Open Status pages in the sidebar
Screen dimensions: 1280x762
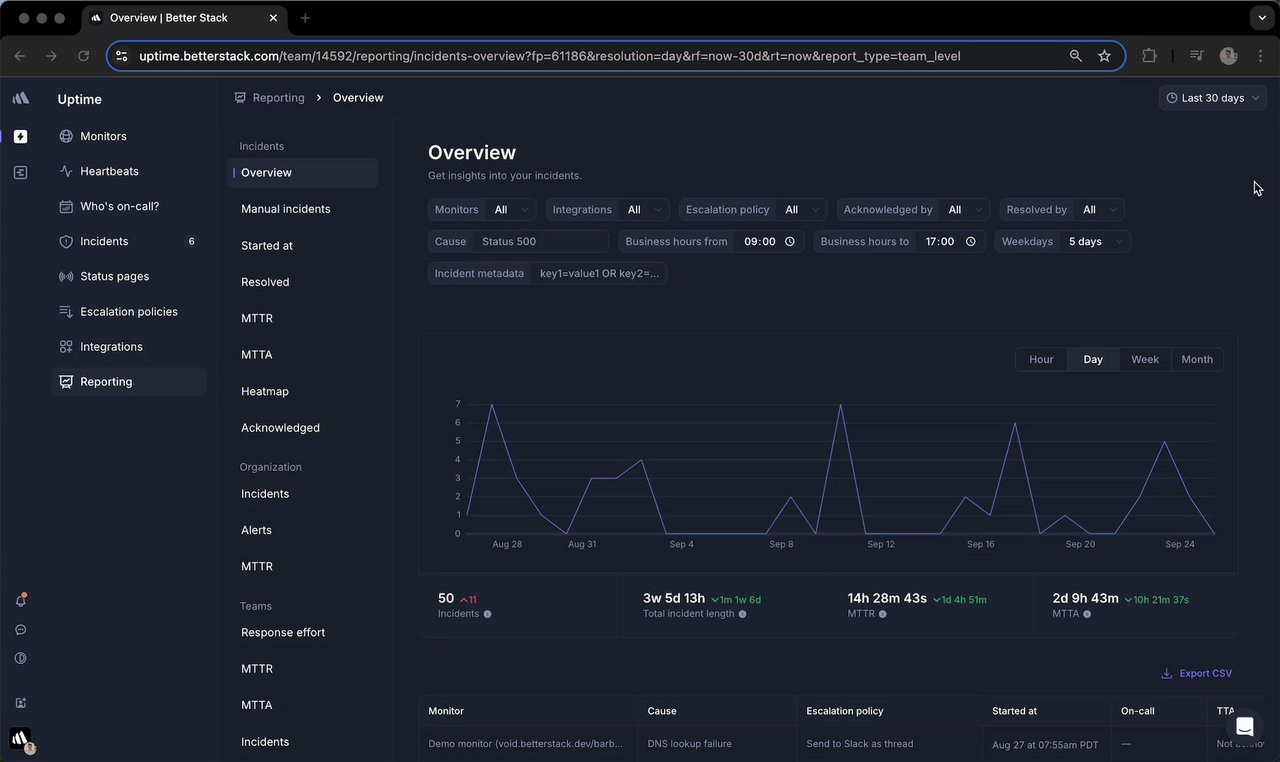click(129, 276)
